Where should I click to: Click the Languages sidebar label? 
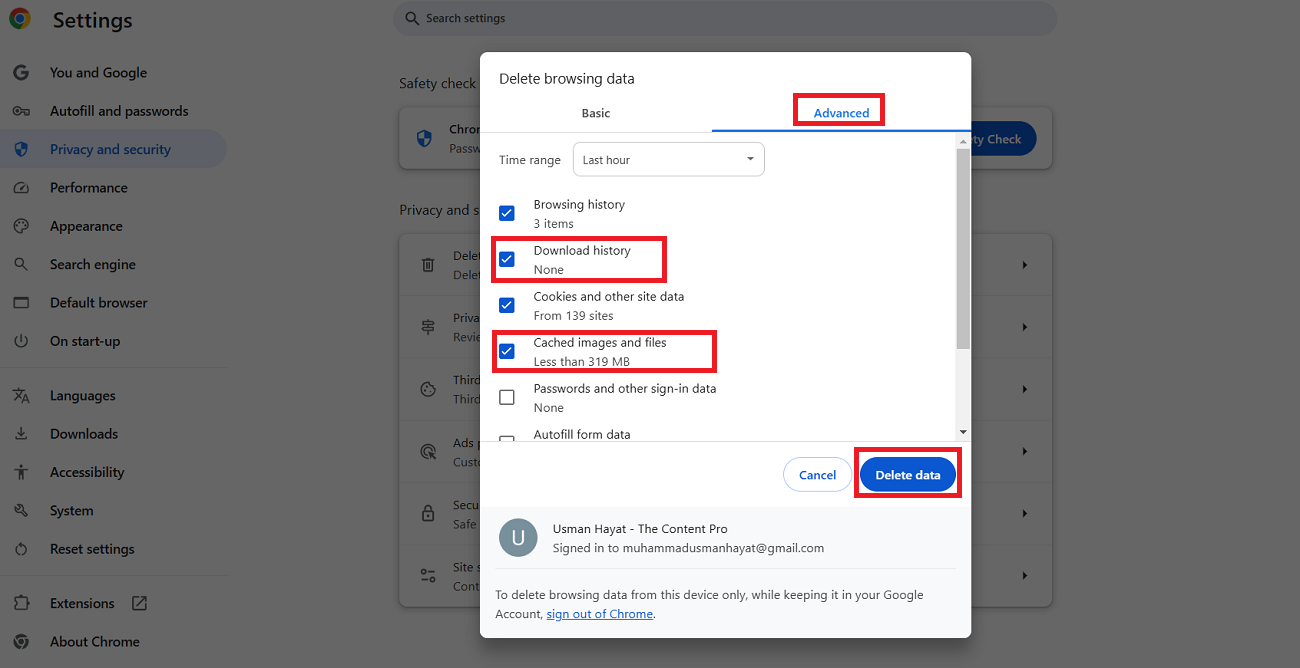pos(83,396)
